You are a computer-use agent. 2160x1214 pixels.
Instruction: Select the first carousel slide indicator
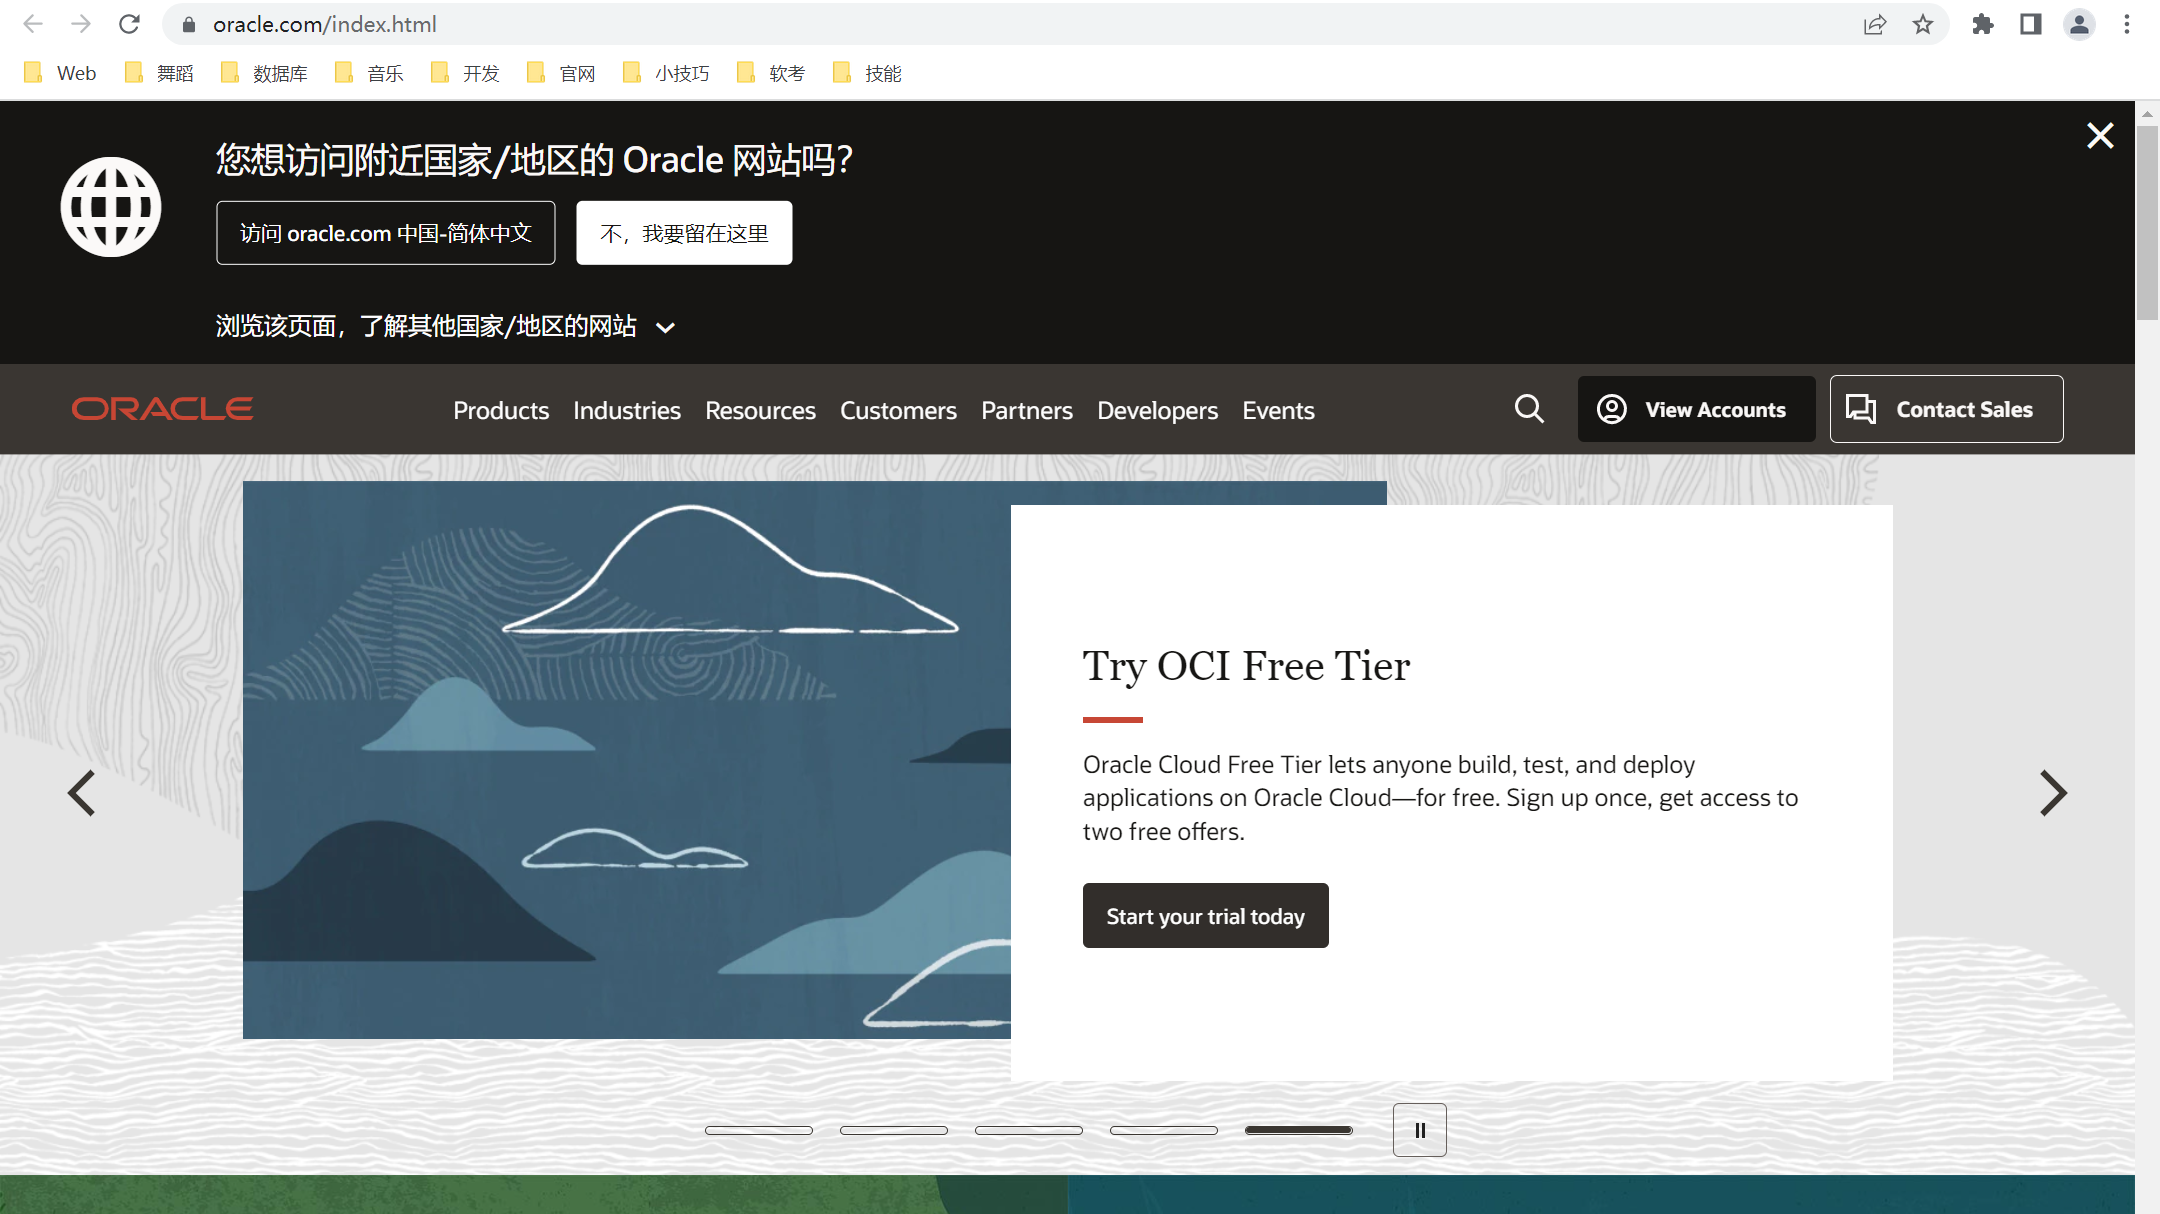[x=759, y=1130]
